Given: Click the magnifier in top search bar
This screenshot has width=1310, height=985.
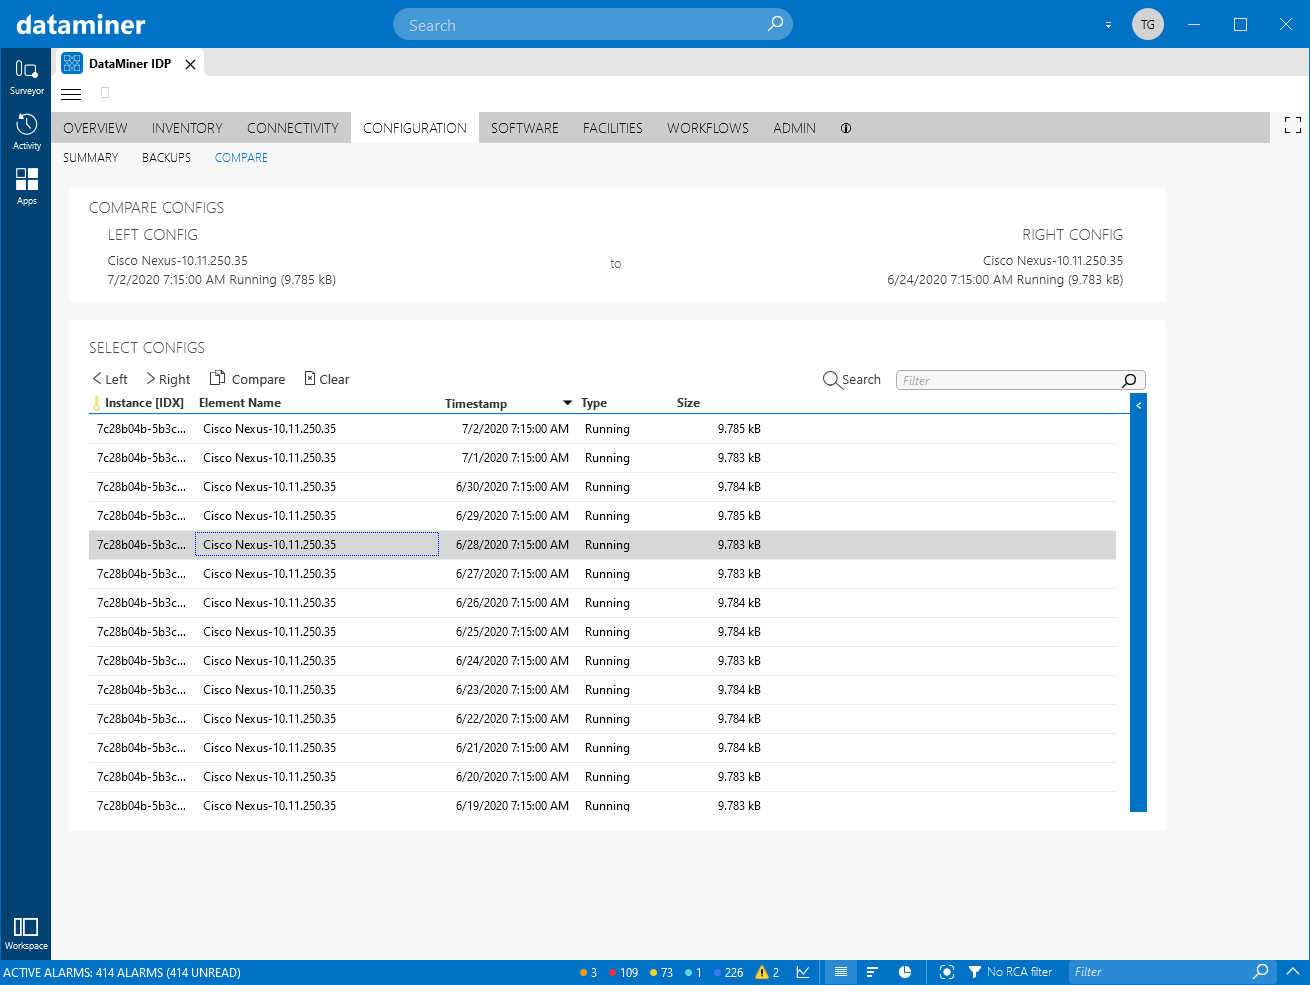Looking at the screenshot, I should [x=775, y=24].
